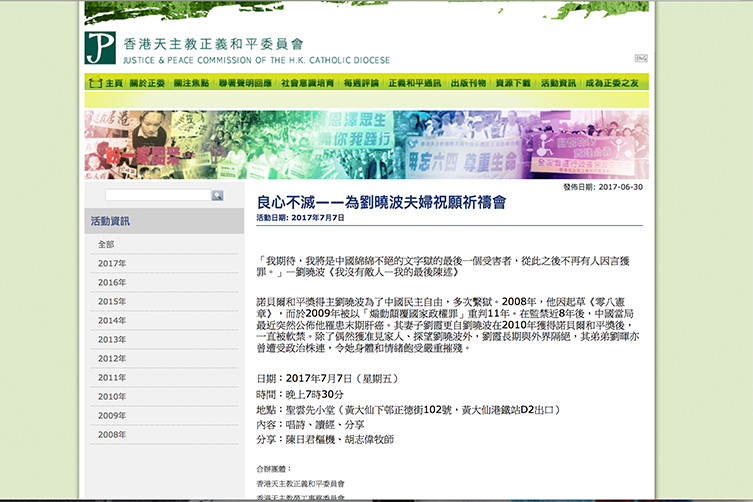Show all events via 全部 link
The width and height of the screenshot is (753, 502).
pyautogui.click(x=107, y=244)
